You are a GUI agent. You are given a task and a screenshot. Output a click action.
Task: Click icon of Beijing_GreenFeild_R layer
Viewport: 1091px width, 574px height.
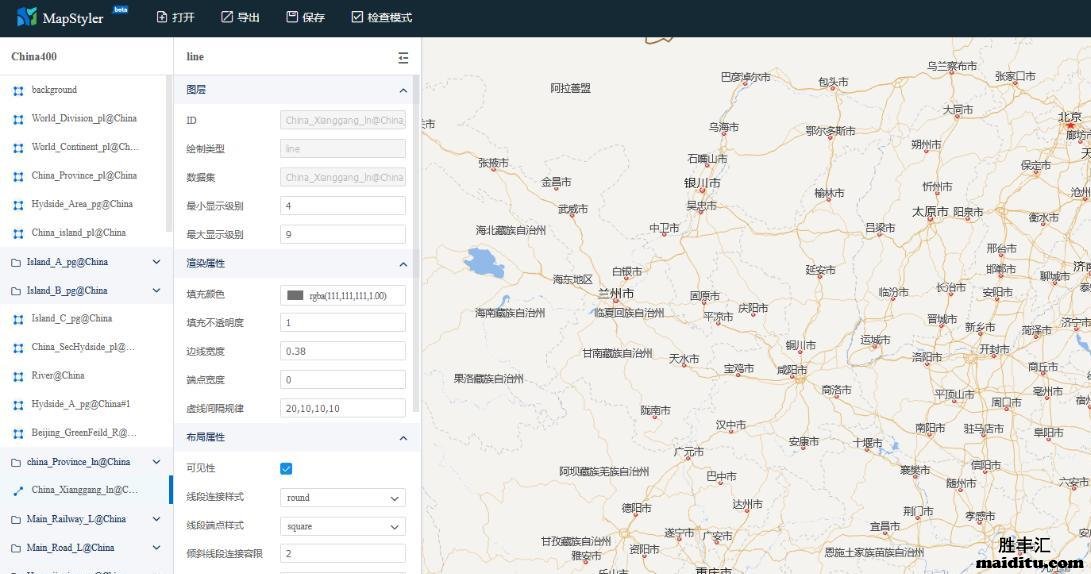(18, 433)
